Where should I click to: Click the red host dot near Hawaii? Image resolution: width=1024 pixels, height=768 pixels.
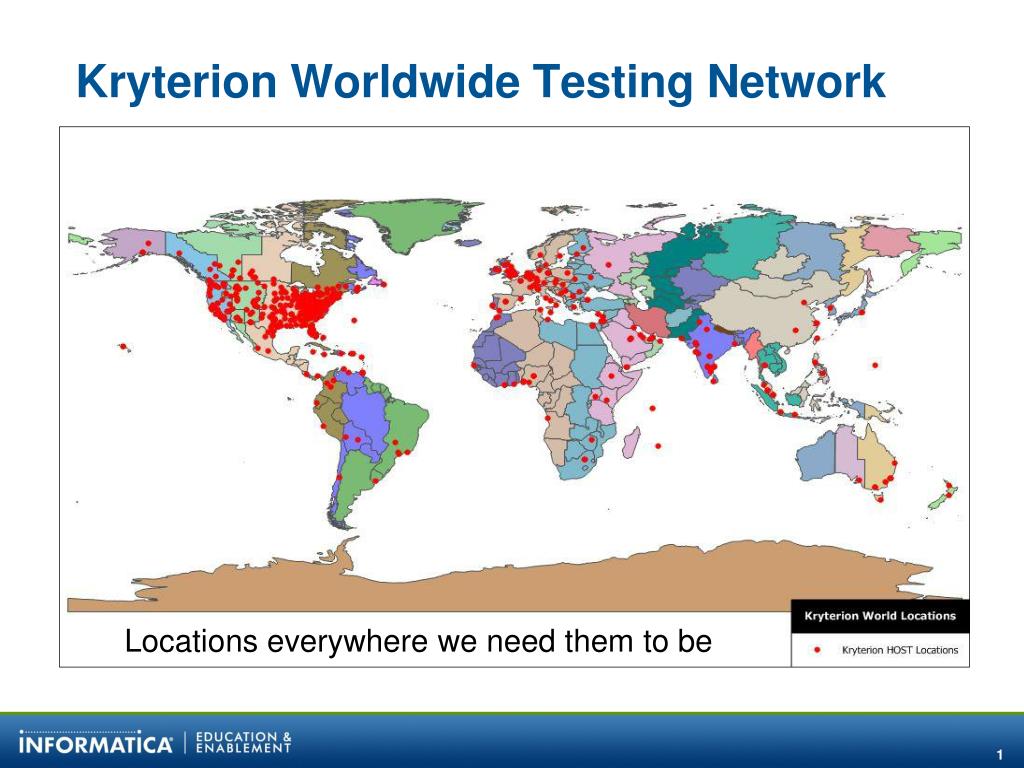123,346
